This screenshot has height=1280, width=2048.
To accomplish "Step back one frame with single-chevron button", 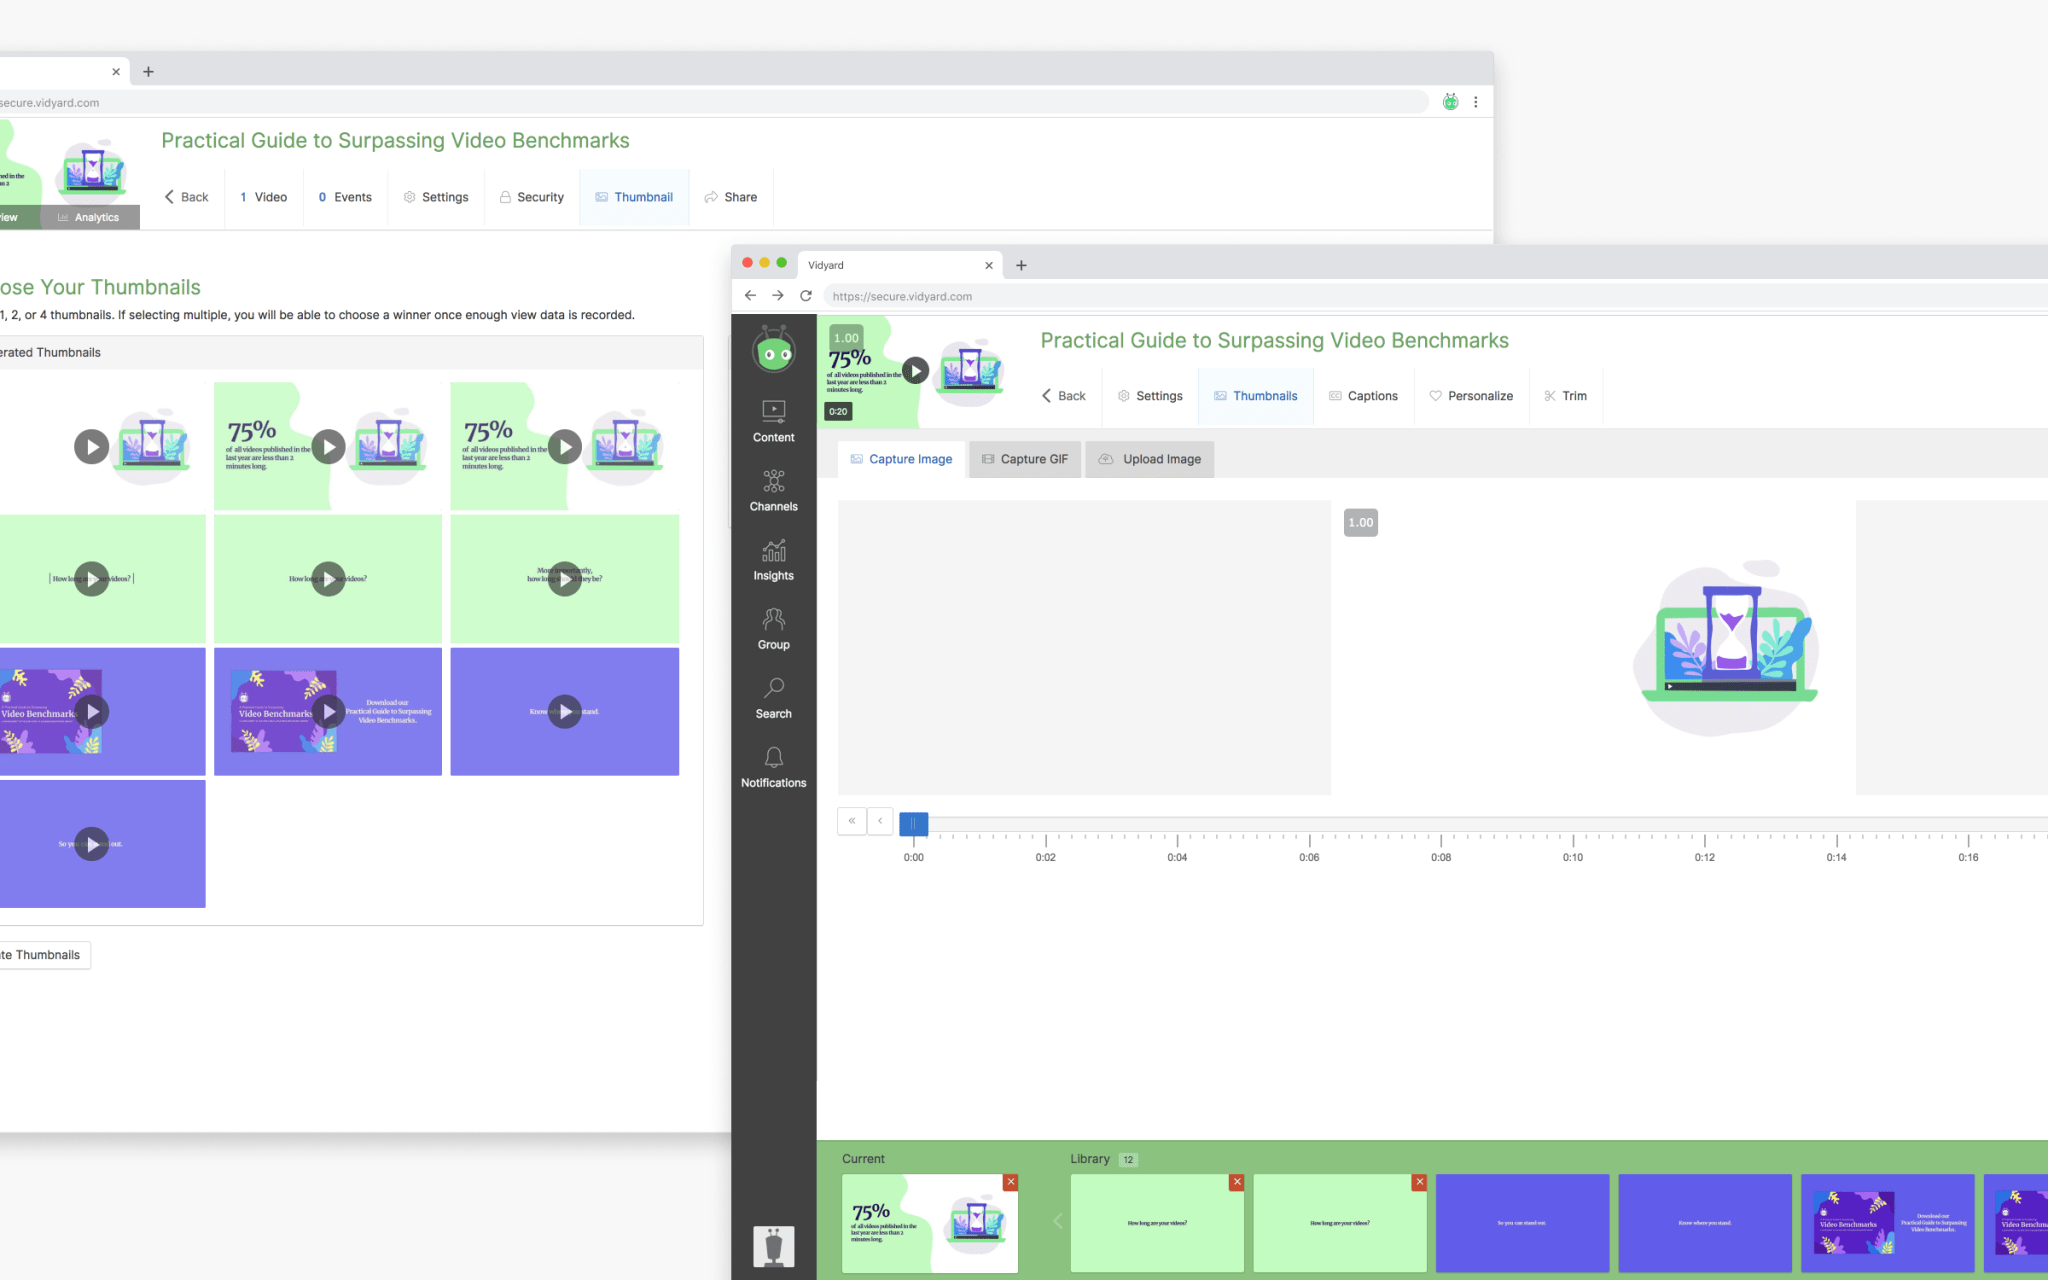I will tap(880, 821).
